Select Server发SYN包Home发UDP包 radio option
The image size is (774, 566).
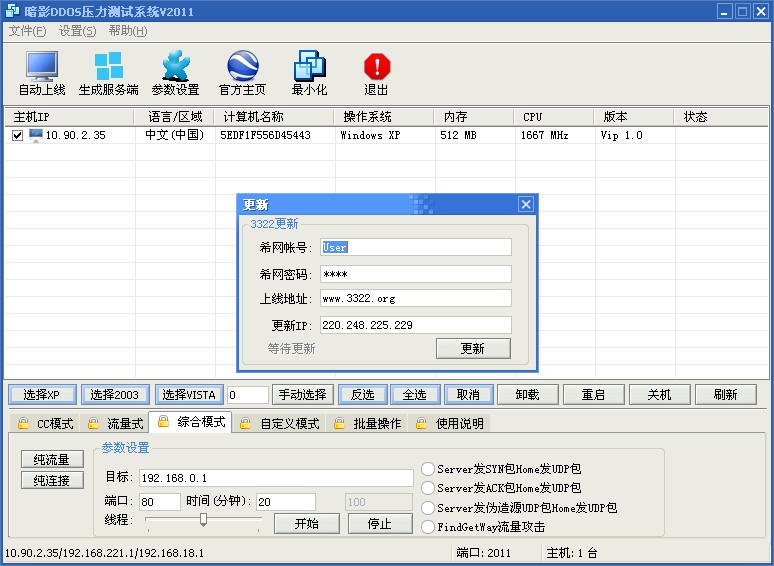[428, 469]
